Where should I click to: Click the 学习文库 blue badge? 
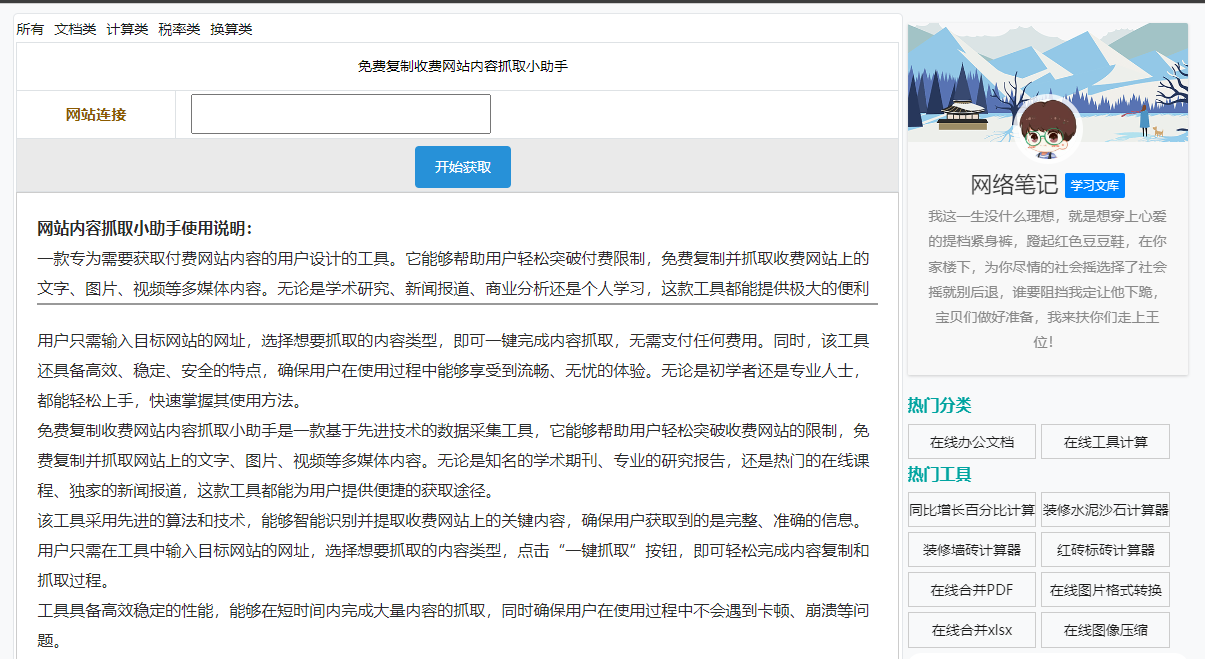coord(1095,185)
